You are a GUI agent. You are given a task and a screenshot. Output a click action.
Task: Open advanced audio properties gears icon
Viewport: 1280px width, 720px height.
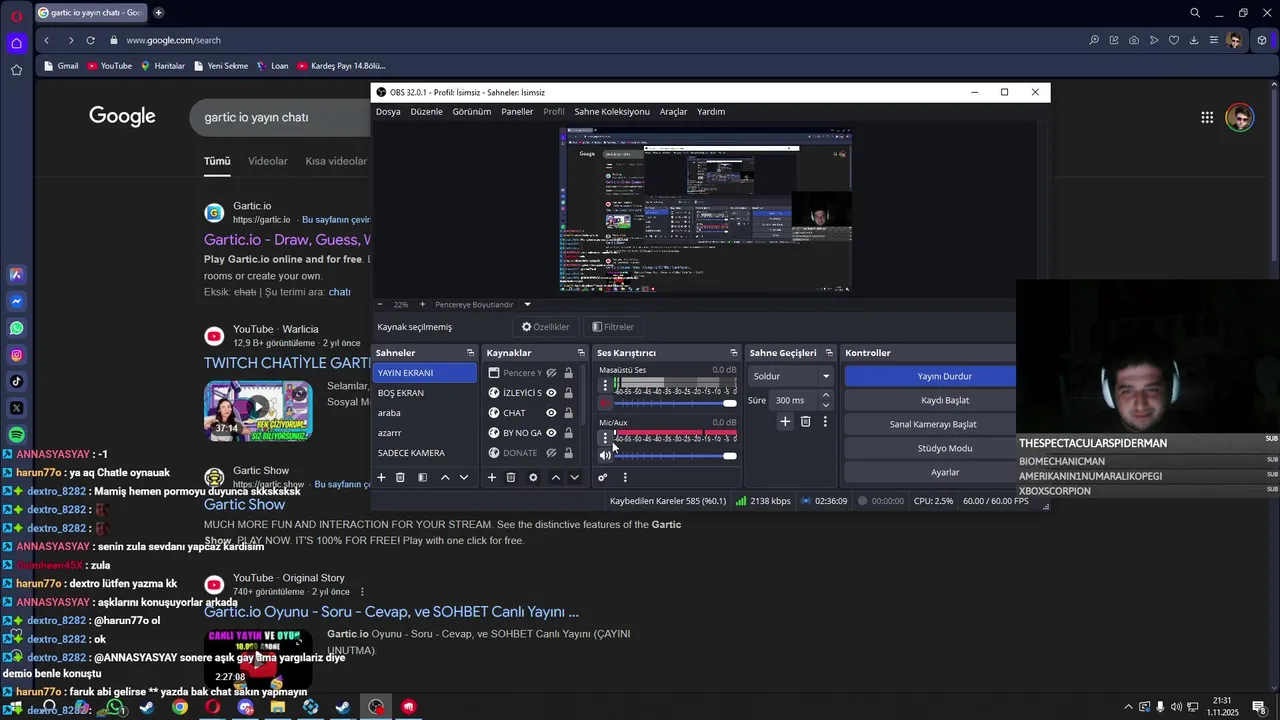point(602,478)
